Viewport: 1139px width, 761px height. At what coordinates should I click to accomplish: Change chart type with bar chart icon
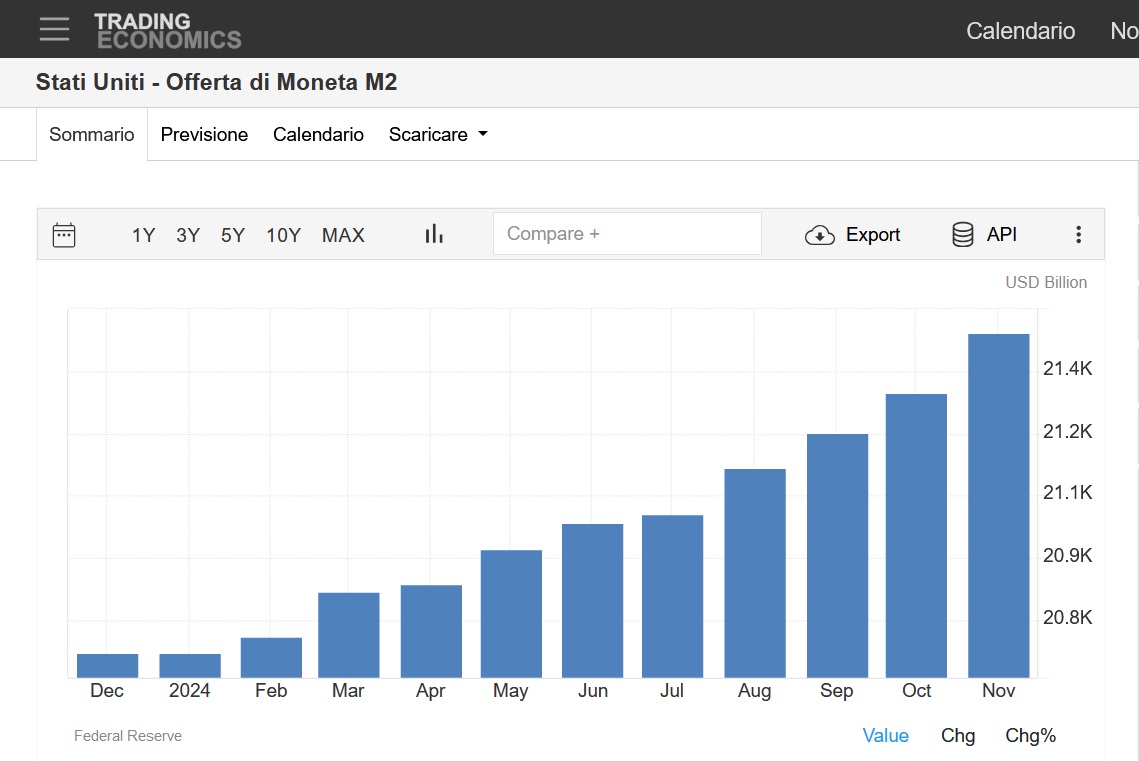(x=434, y=234)
